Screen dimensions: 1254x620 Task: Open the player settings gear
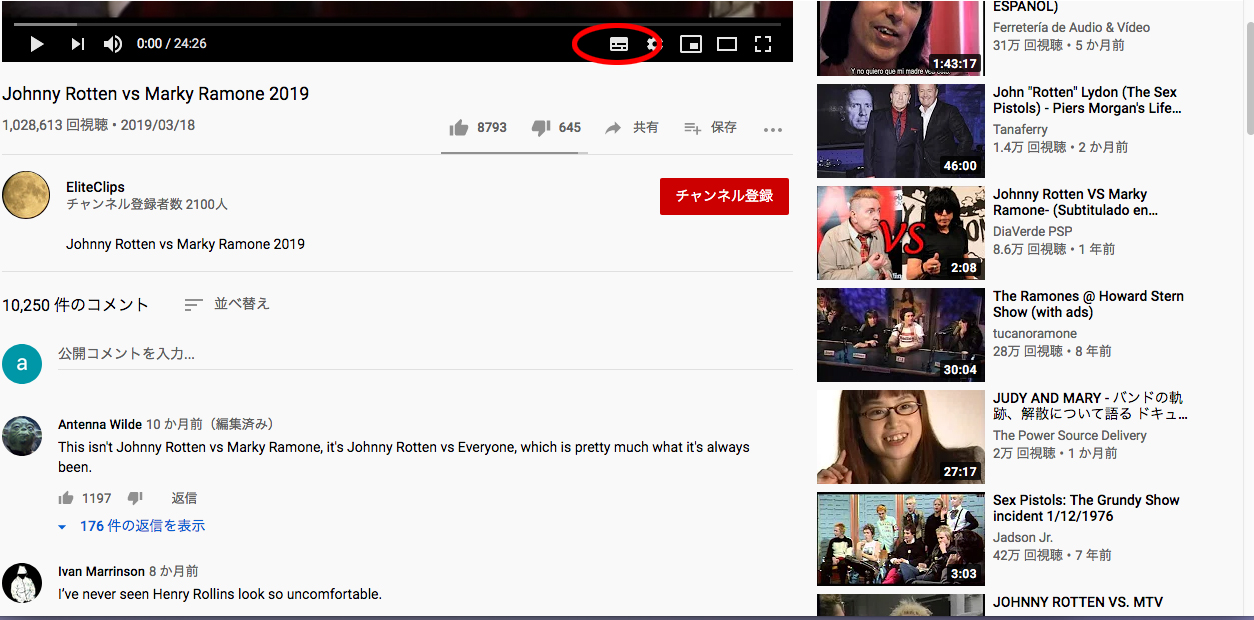point(652,44)
